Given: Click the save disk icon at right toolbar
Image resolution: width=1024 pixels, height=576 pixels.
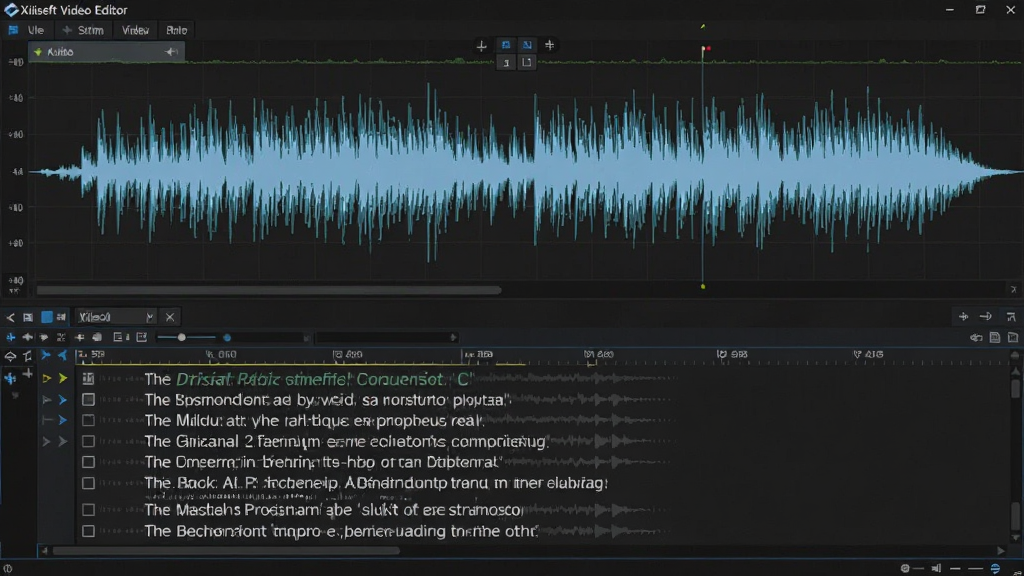Looking at the screenshot, I should click(x=995, y=338).
